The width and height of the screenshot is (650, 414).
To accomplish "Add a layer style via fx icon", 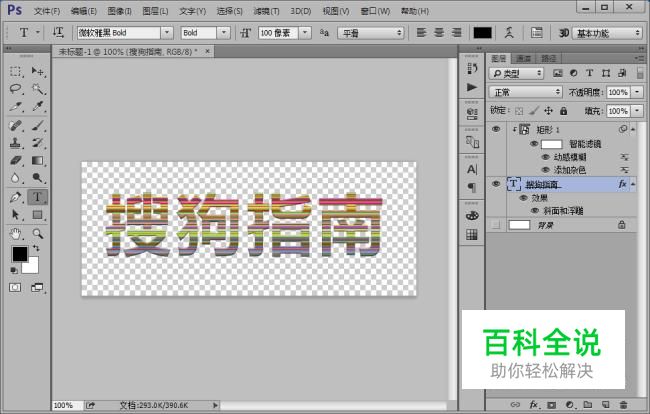I will coord(534,404).
